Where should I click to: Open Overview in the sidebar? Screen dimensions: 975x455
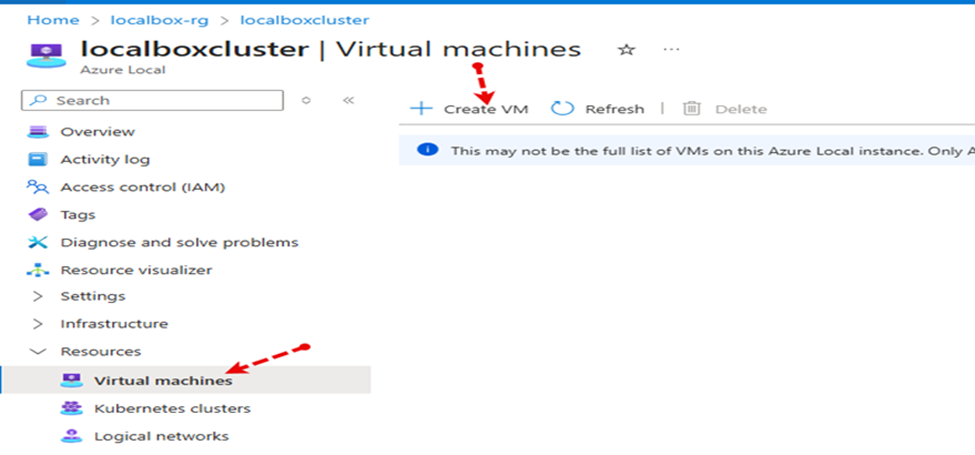[x=97, y=132]
